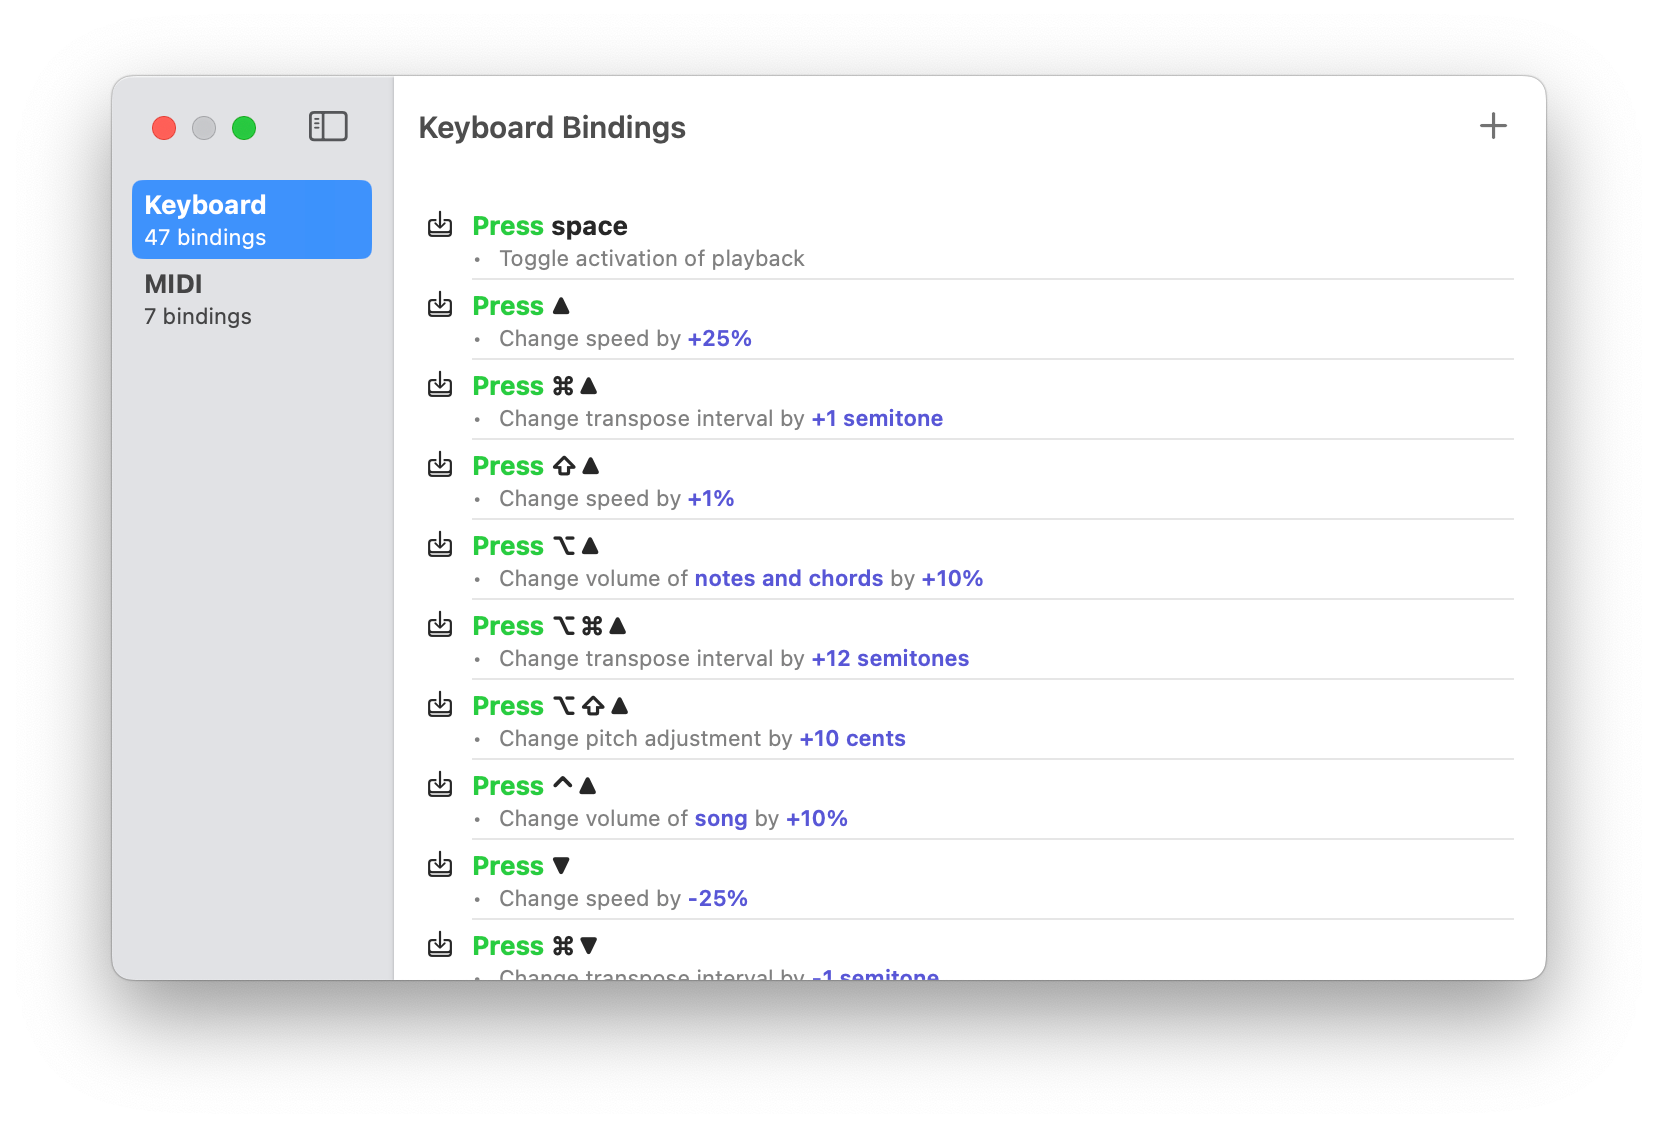Click the icon beside the Control up-arrow binding
Viewport: 1658px width, 1128px height.
point(440,785)
